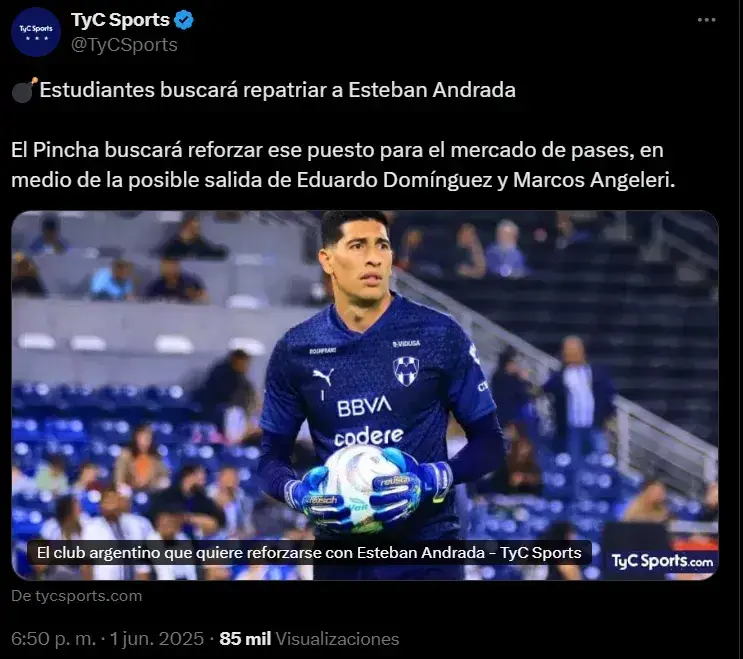Click the article title caption overlay
This screenshot has height=659, width=743.
coord(309,552)
